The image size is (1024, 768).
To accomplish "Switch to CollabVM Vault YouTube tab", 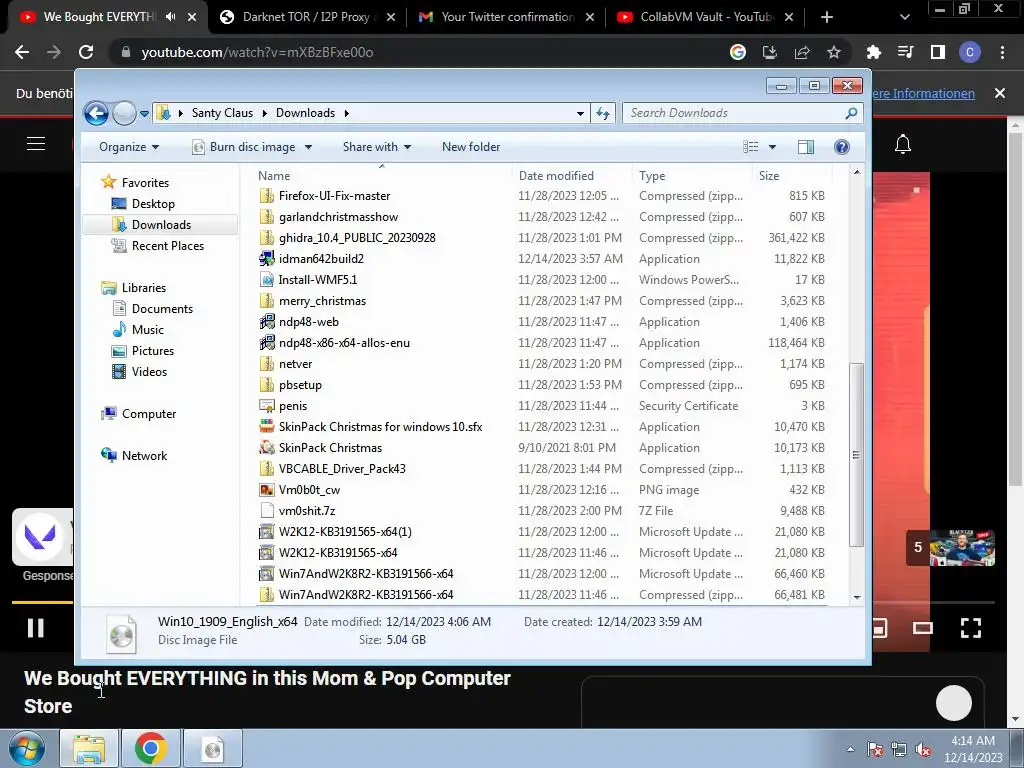I will (x=705, y=17).
